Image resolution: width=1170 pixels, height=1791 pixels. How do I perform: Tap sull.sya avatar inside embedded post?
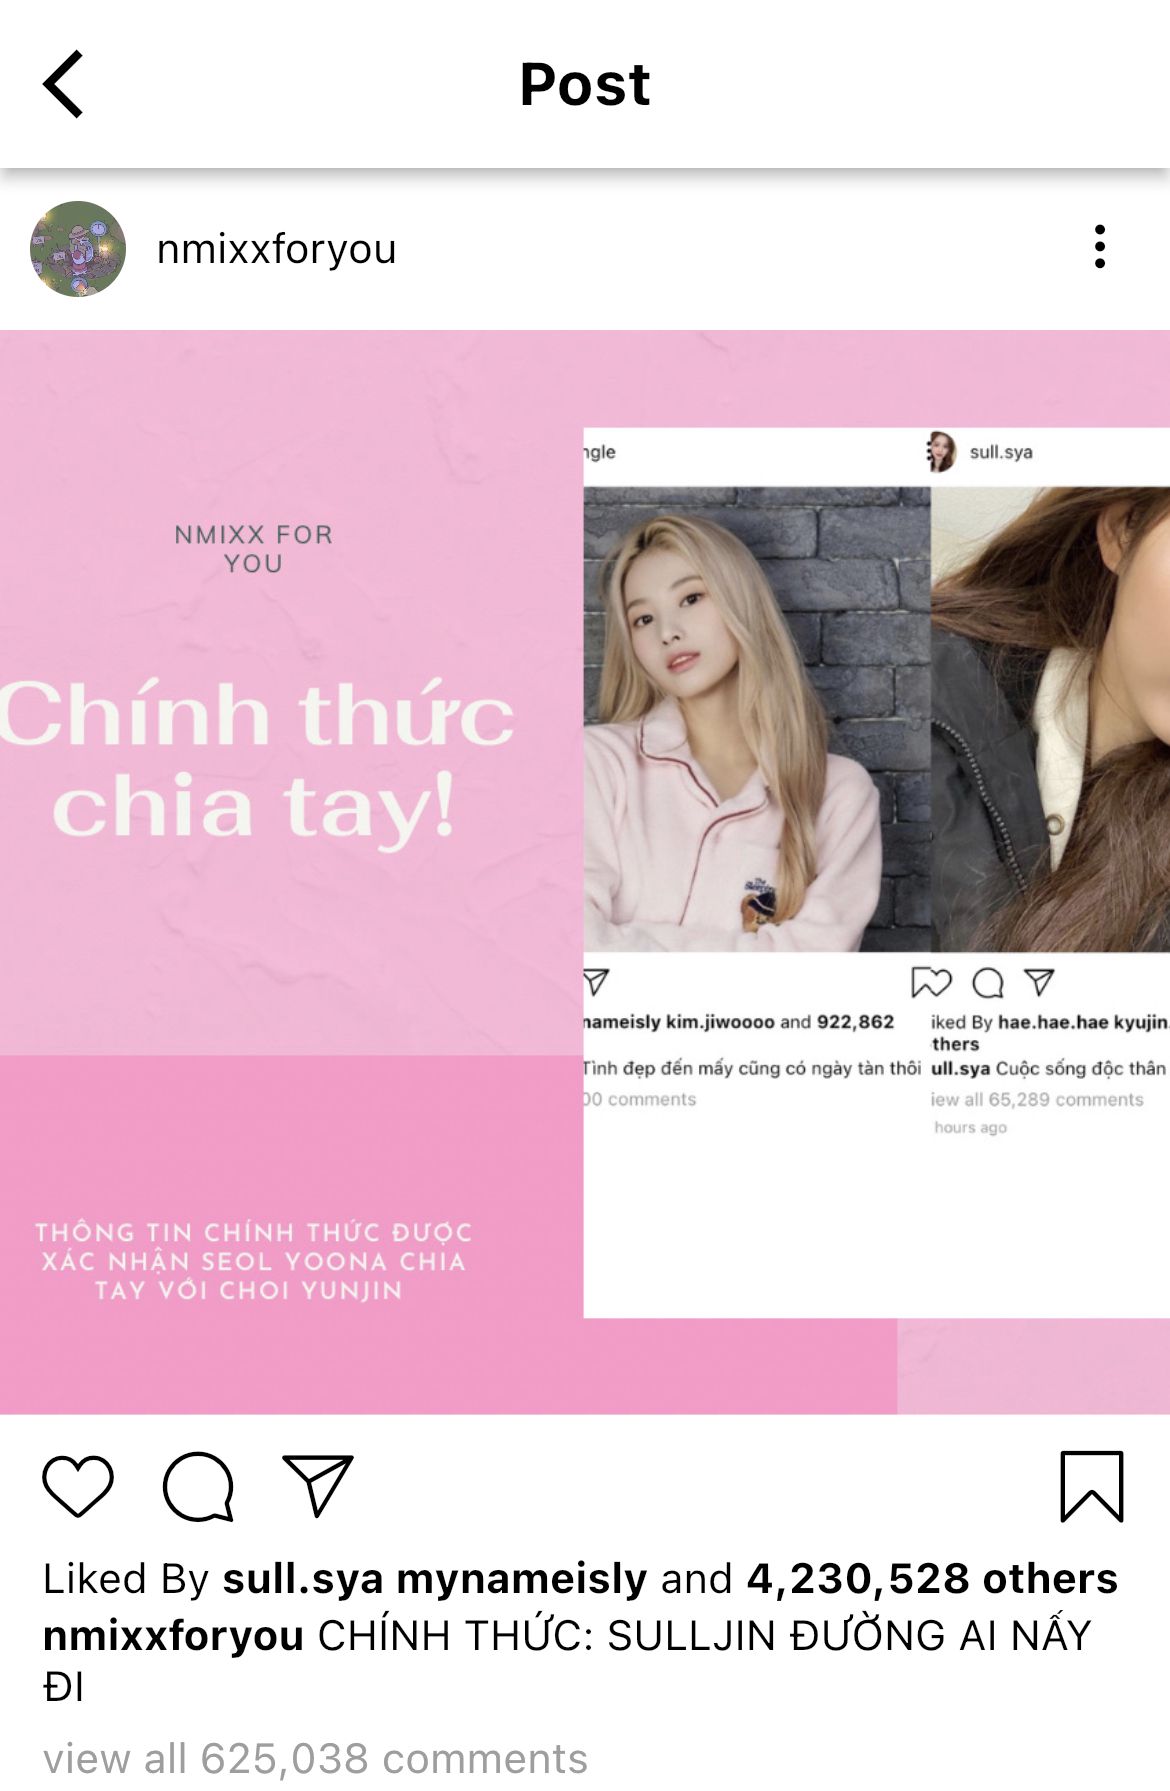coord(941,452)
